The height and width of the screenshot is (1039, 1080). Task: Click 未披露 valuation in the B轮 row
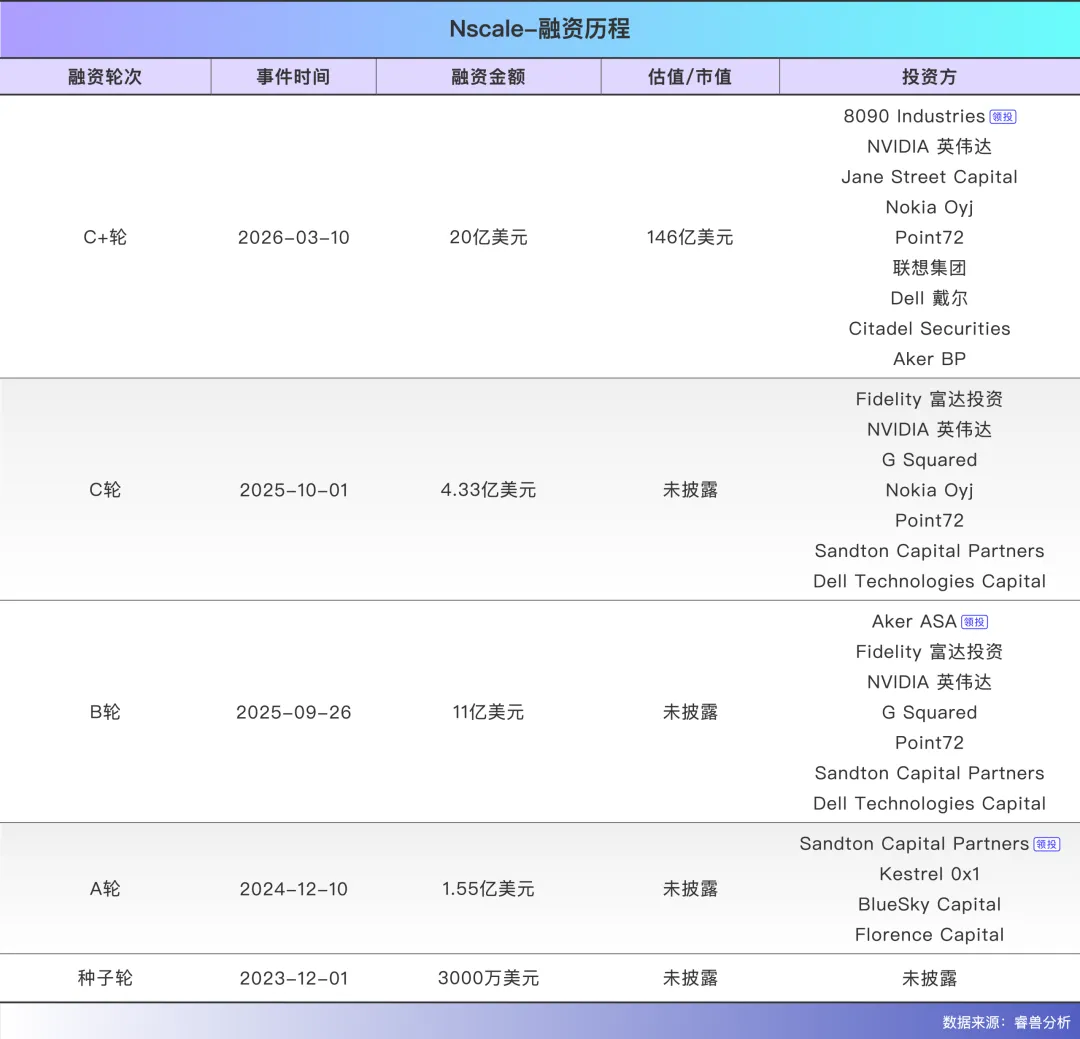(689, 712)
